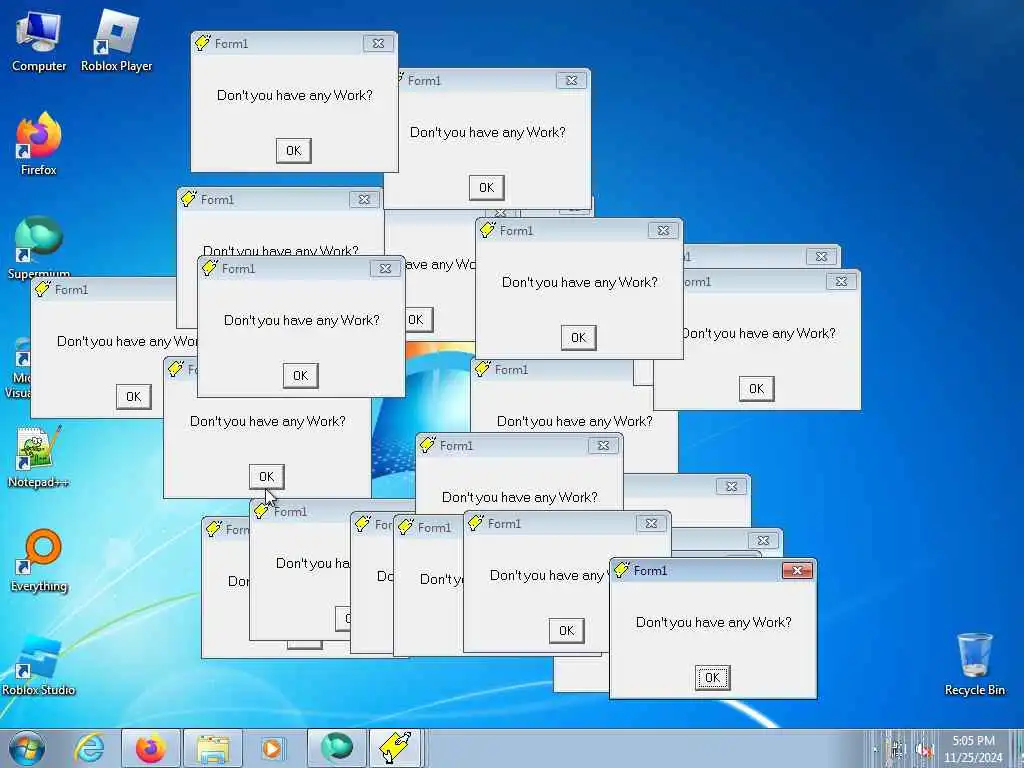Open the clock showing 5:05 PM

pyautogui.click(x=973, y=749)
